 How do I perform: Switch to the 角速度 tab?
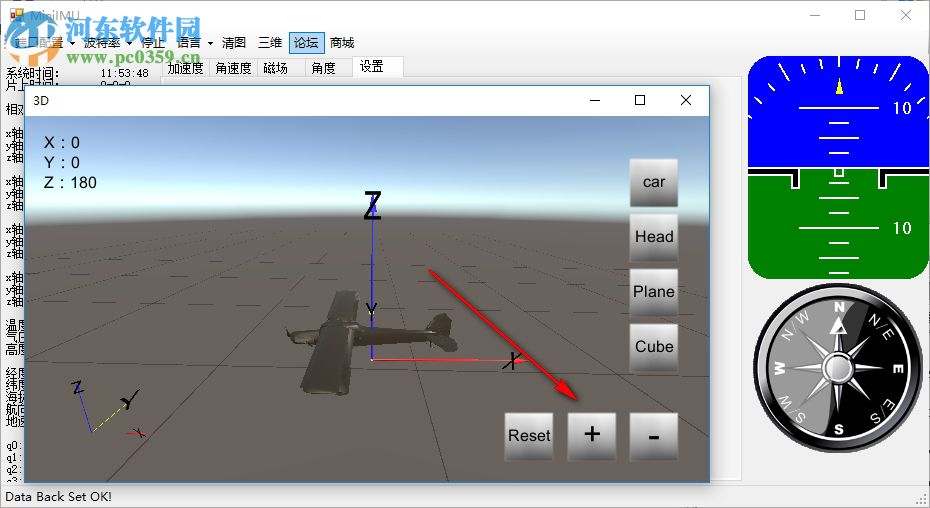point(233,68)
